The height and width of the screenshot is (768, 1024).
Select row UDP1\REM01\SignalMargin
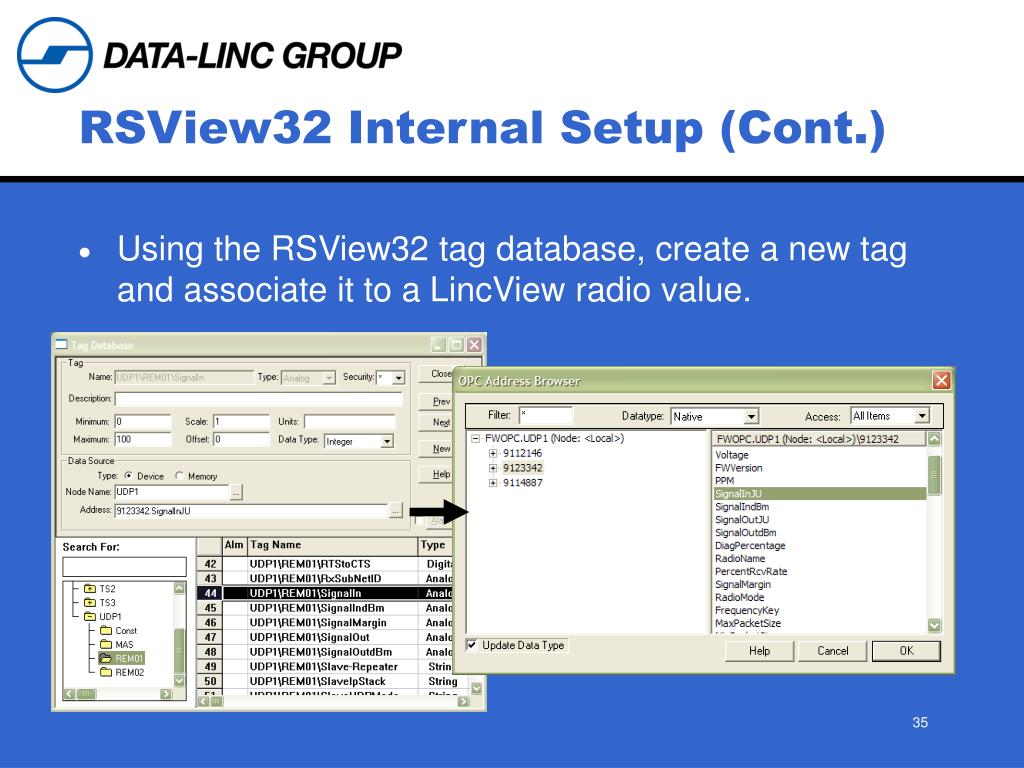325,622
